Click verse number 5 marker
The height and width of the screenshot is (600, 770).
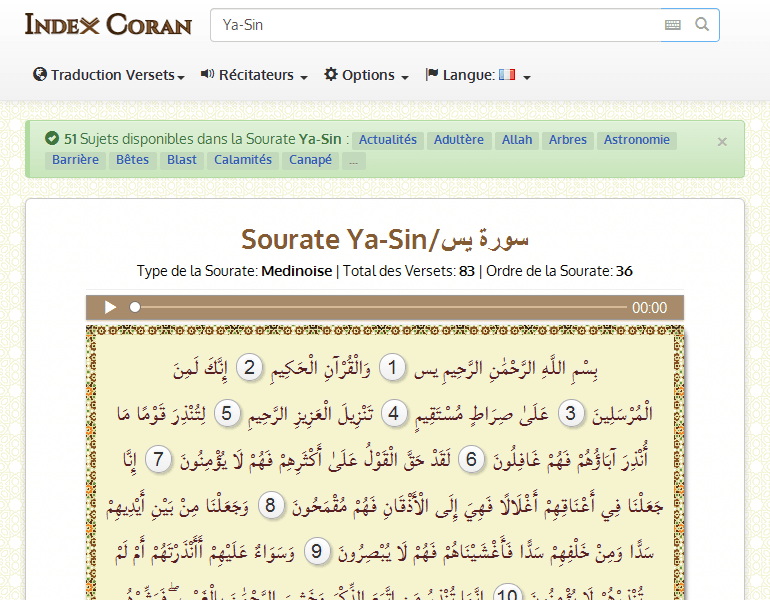pos(226,413)
